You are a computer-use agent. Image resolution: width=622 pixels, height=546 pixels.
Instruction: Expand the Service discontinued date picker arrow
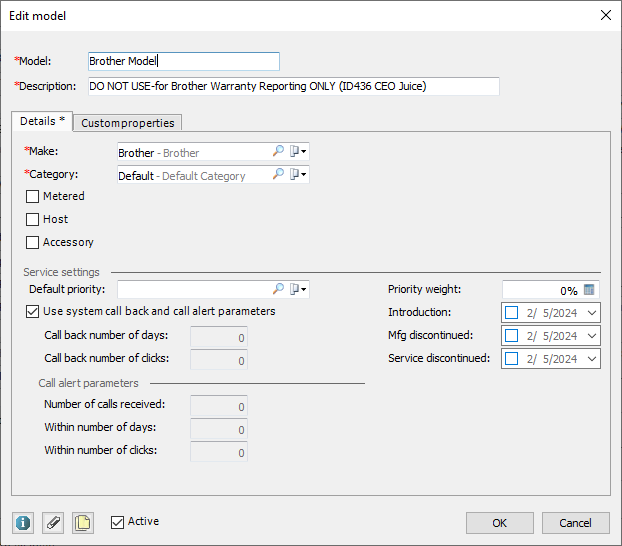point(592,359)
